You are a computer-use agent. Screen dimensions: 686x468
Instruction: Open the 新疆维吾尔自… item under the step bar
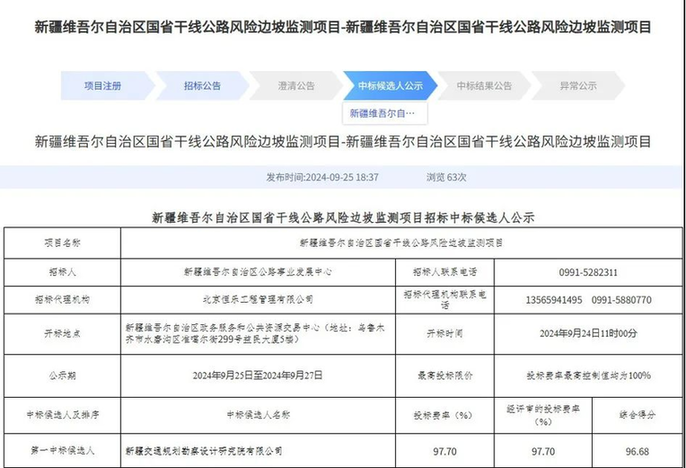coord(389,114)
